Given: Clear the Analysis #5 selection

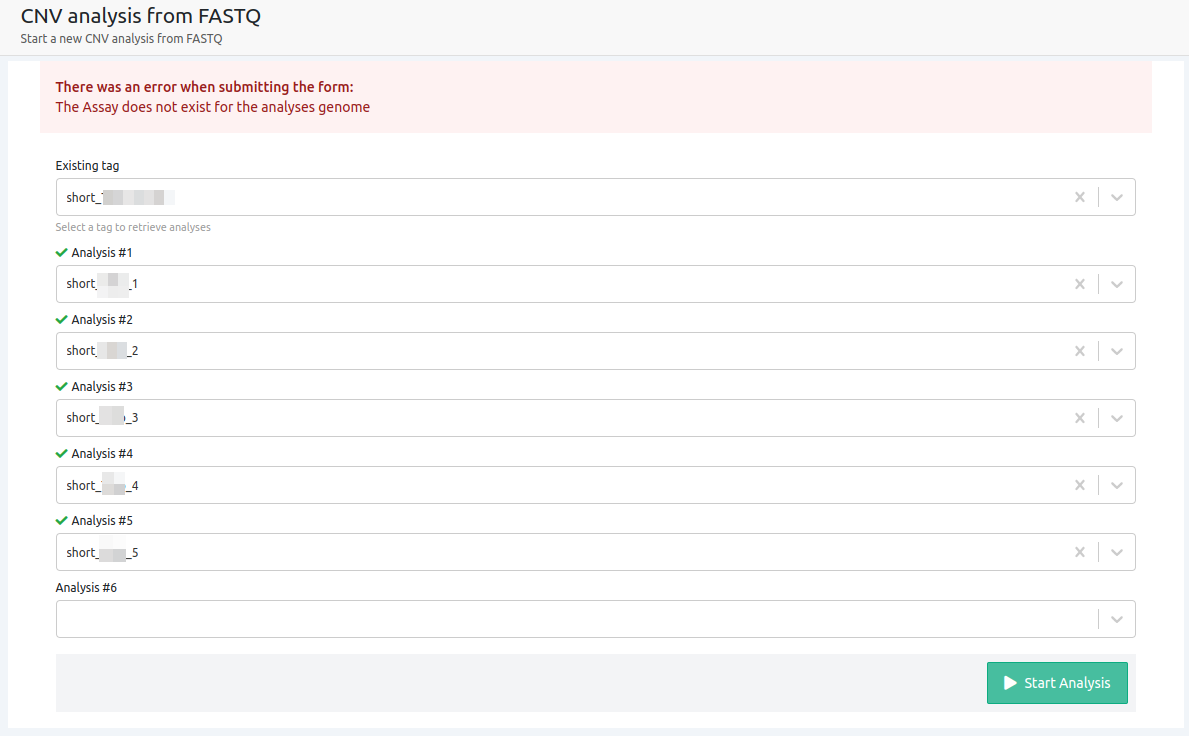Looking at the screenshot, I should pyautogui.click(x=1079, y=552).
